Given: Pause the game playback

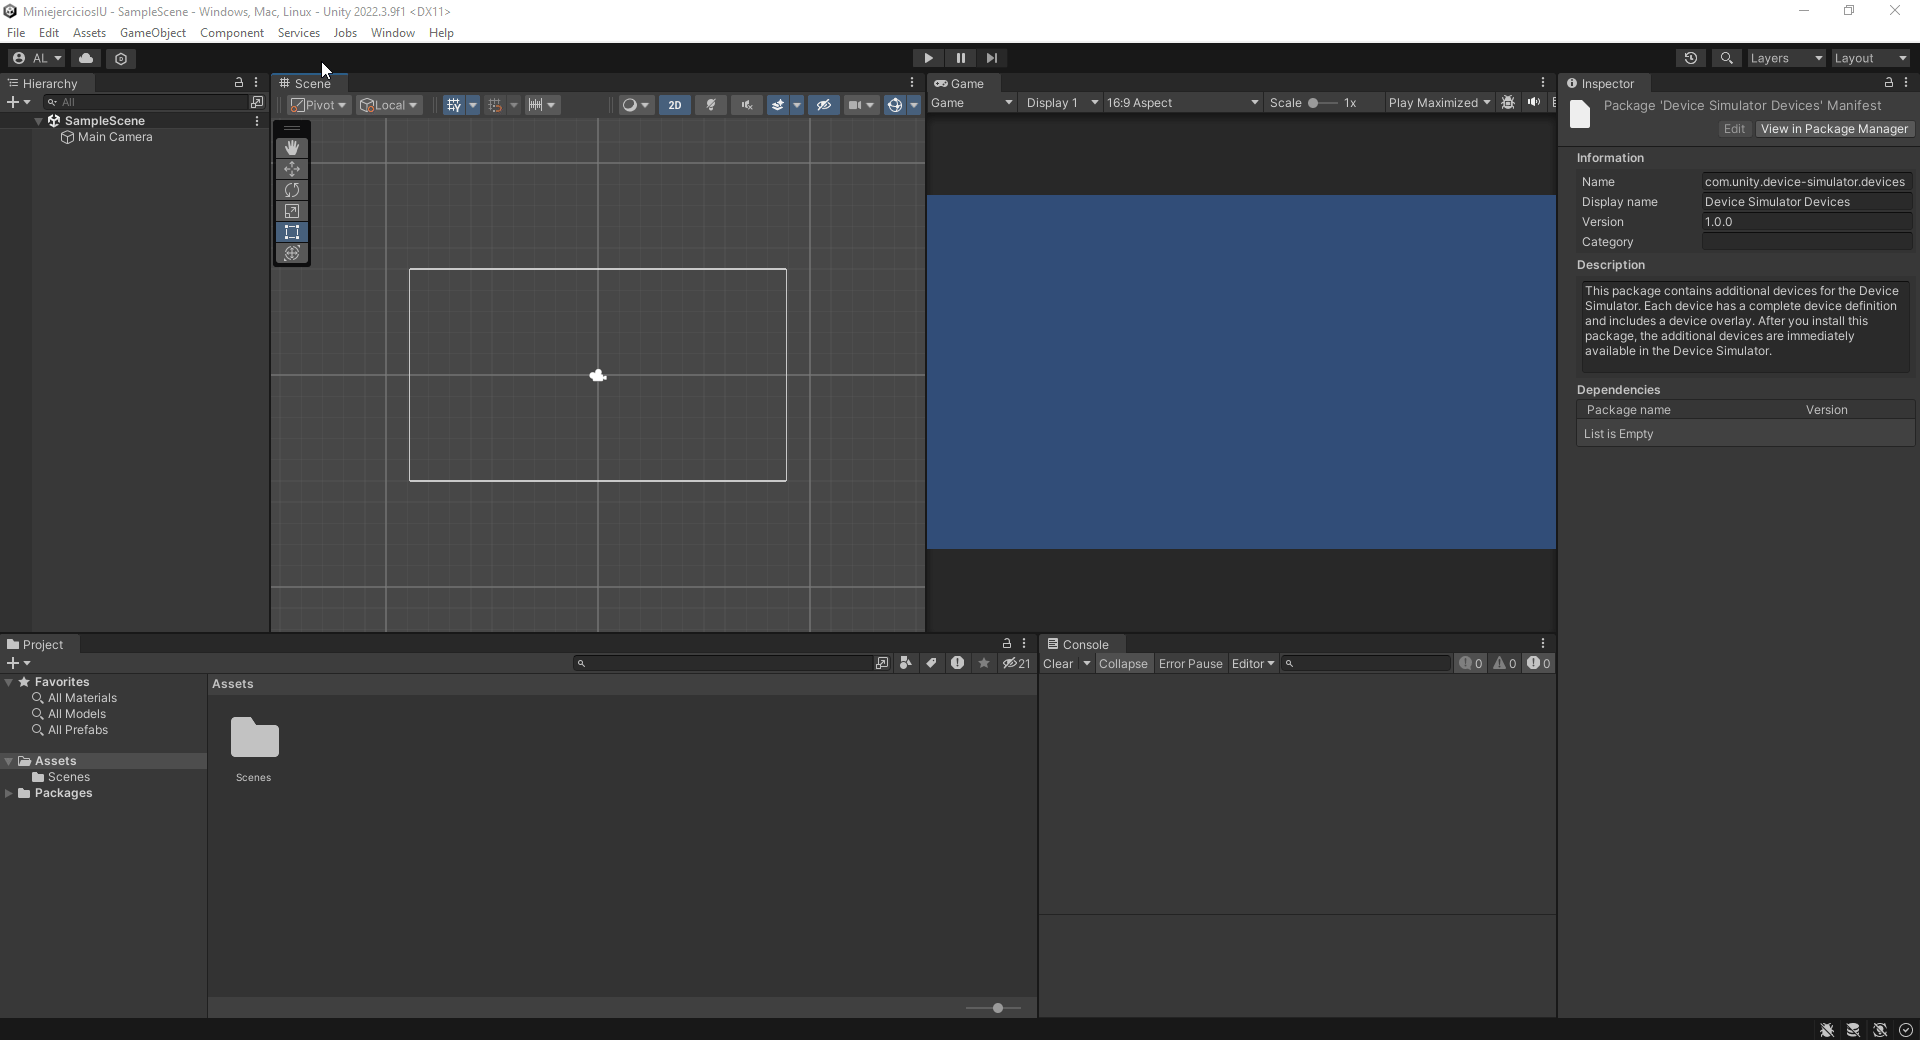Looking at the screenshot, I should pyautogui.click(x=960, y=58).
